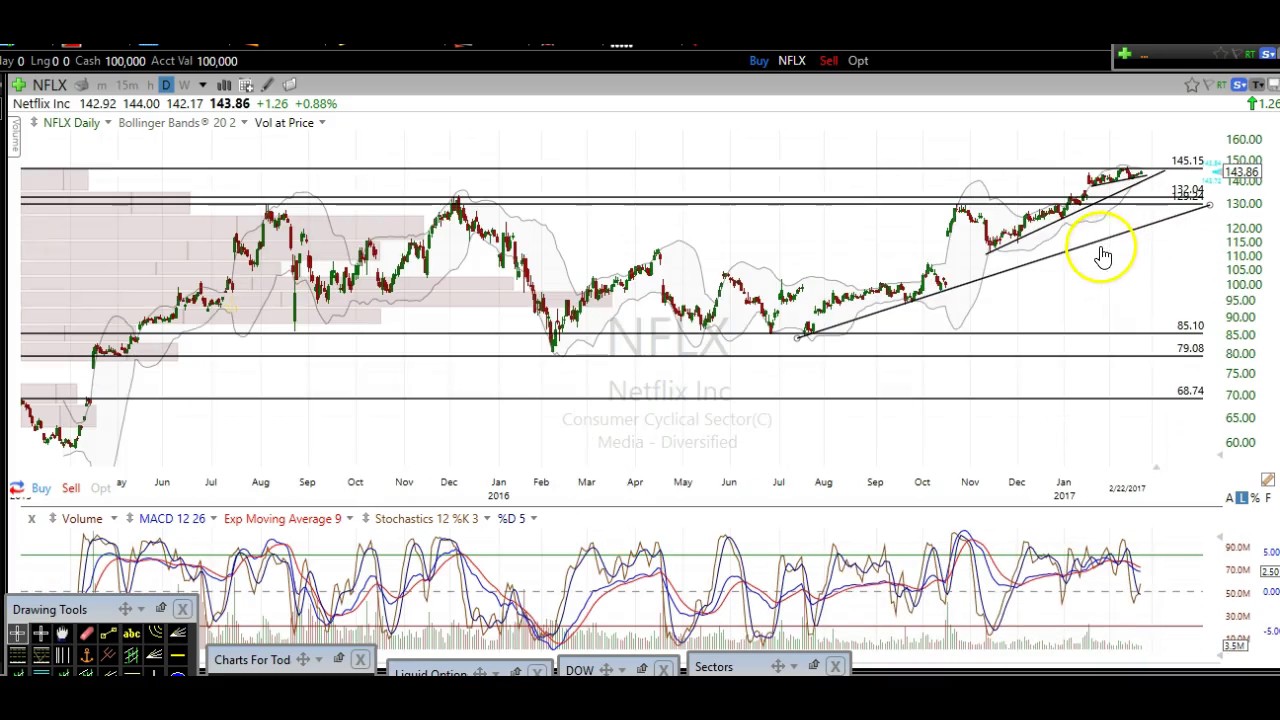The image size is (1280, 720).
Task: Switch to the DOW tab
Action: tap(579, 670)
